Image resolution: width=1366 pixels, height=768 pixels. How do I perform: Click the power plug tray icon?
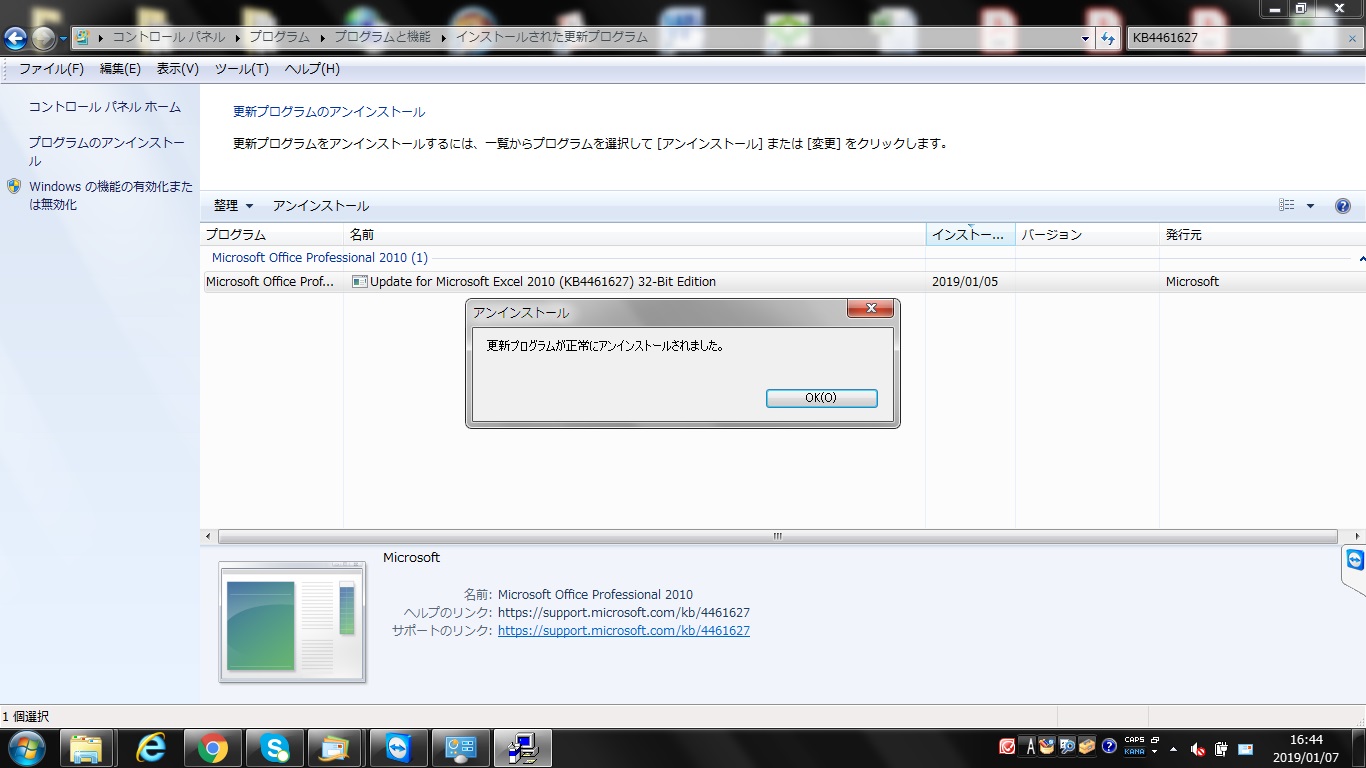pyautogui.click(x=1221, y=749)
